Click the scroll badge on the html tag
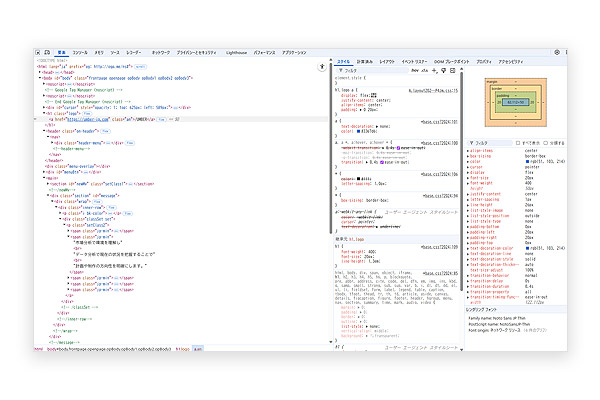This screenshot has height=400, width=600. 140,67
